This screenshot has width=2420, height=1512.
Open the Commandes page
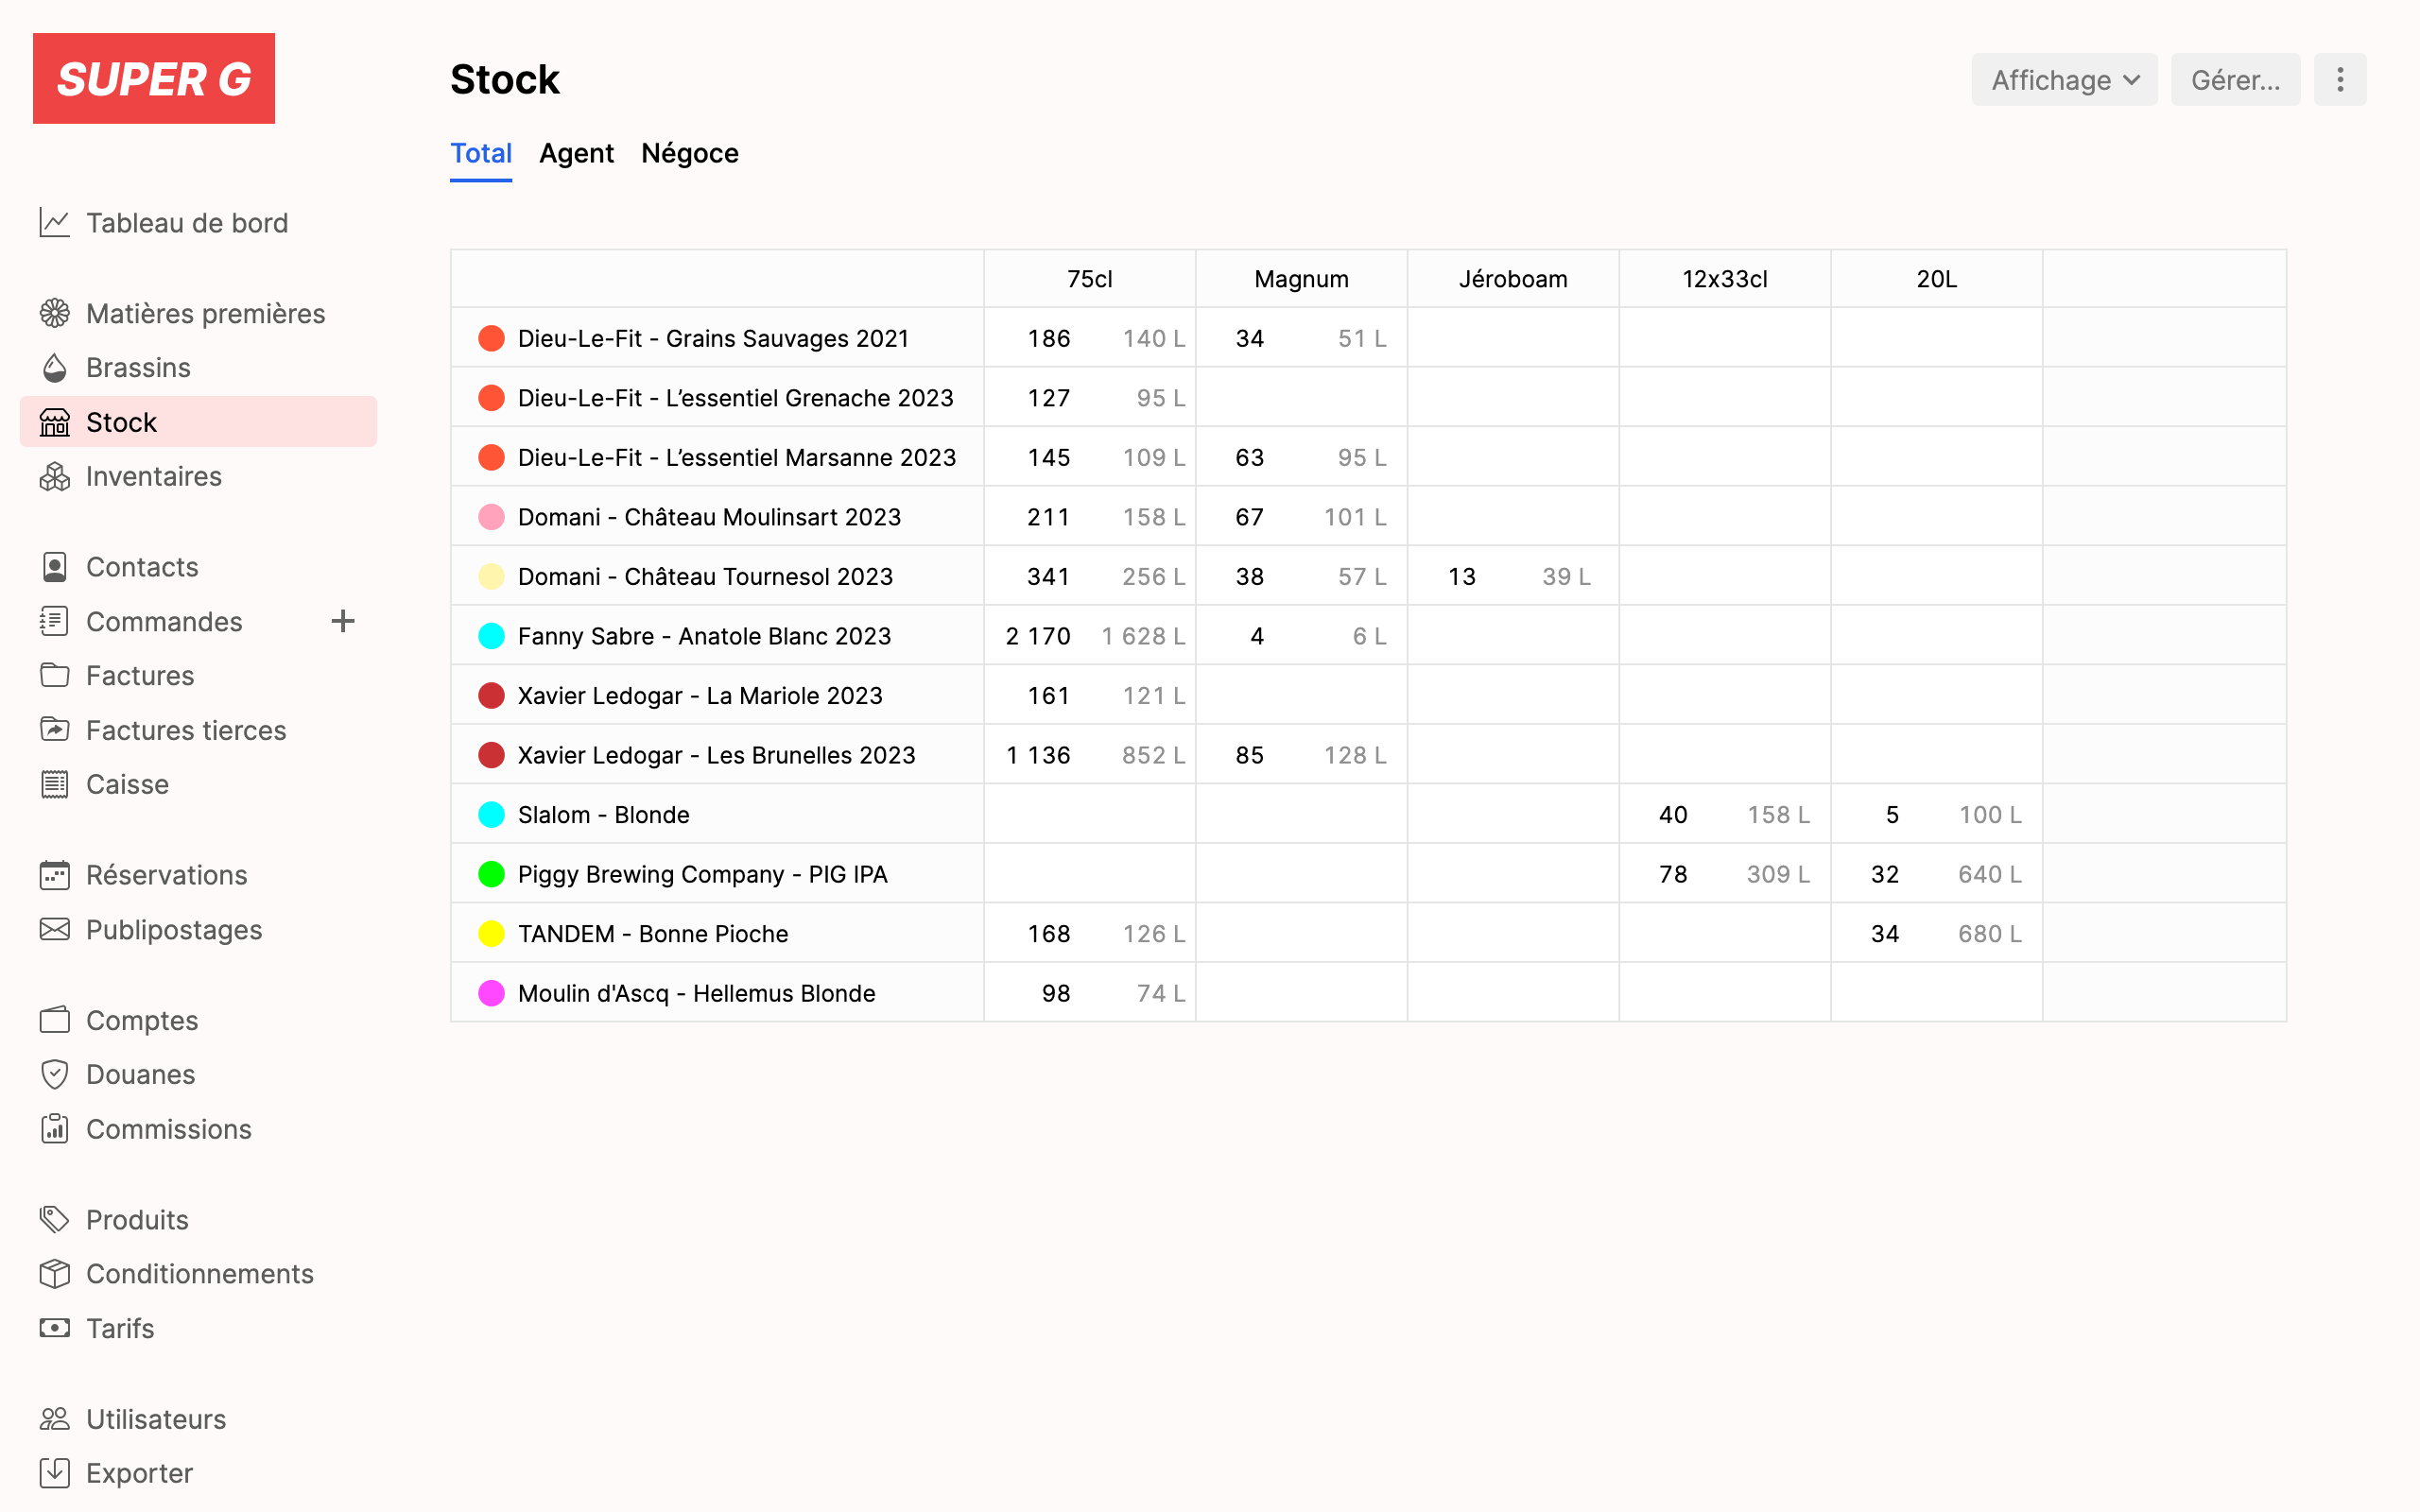point(164,622)
